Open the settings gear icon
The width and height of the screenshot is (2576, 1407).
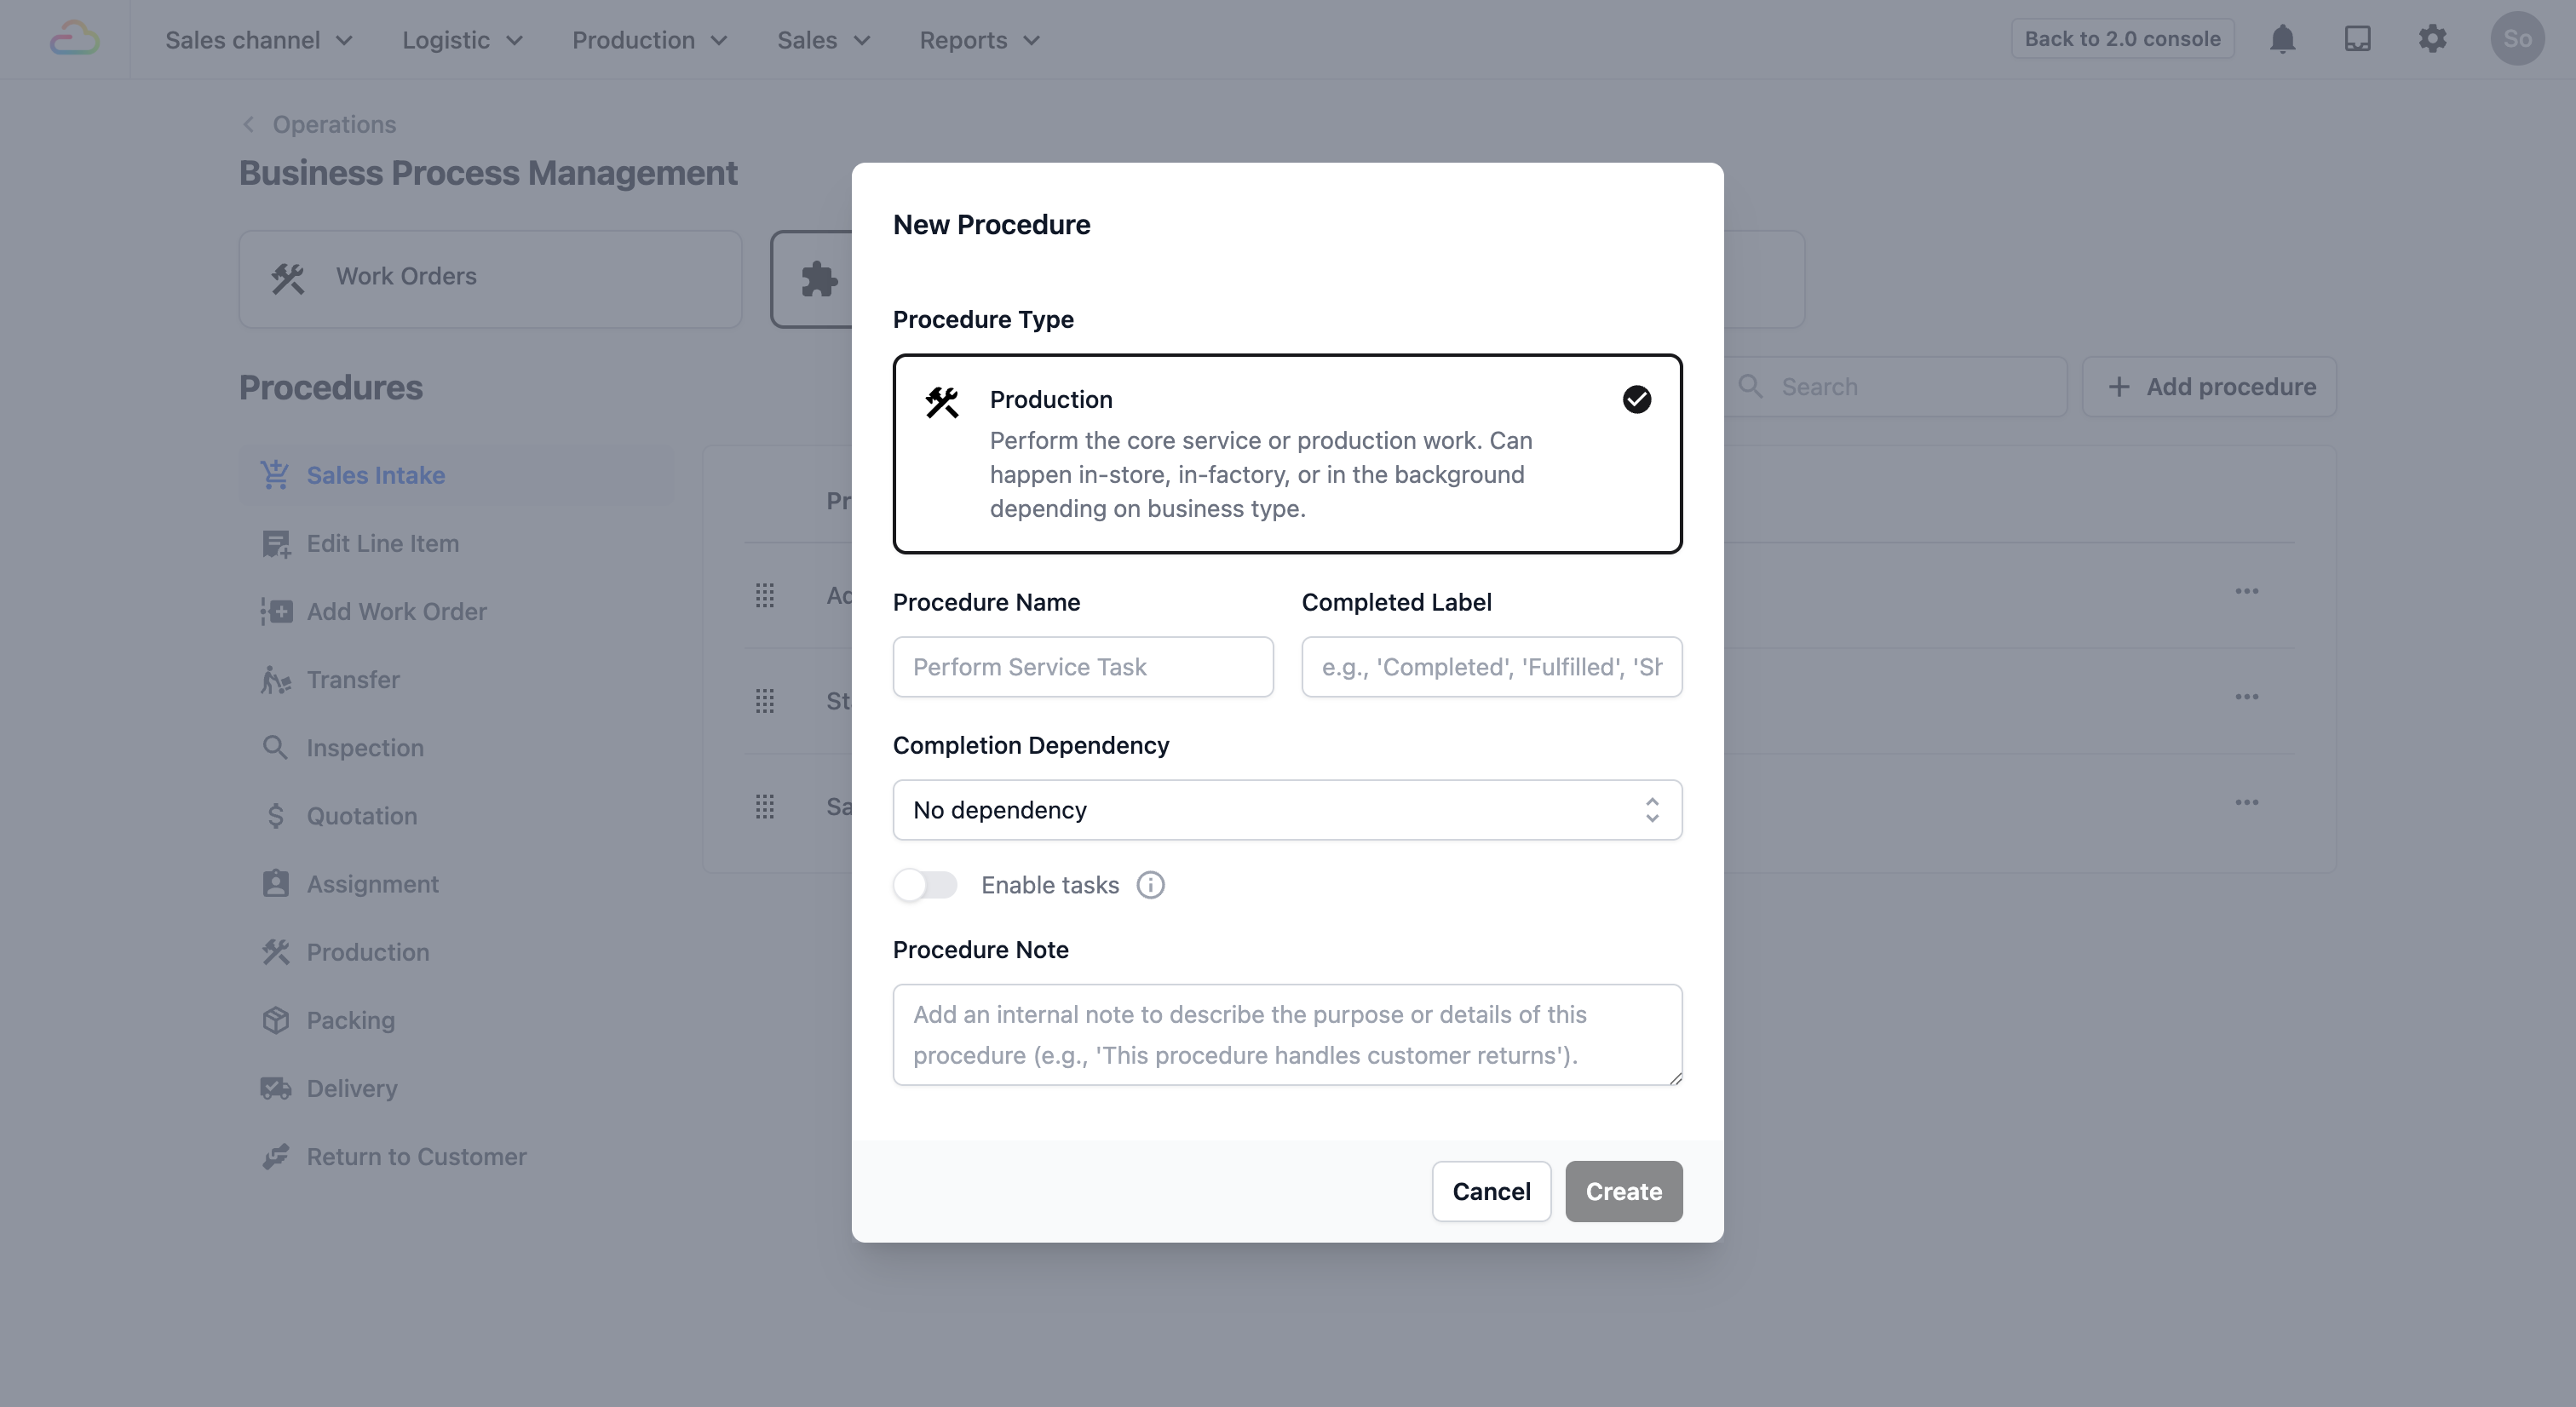coord(2432,39)
